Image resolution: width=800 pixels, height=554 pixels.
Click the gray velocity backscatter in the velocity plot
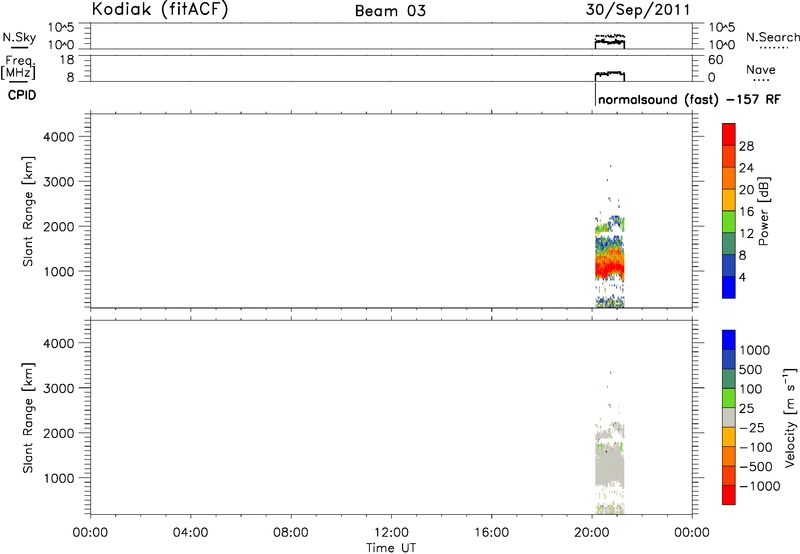[x=610, y=467]
